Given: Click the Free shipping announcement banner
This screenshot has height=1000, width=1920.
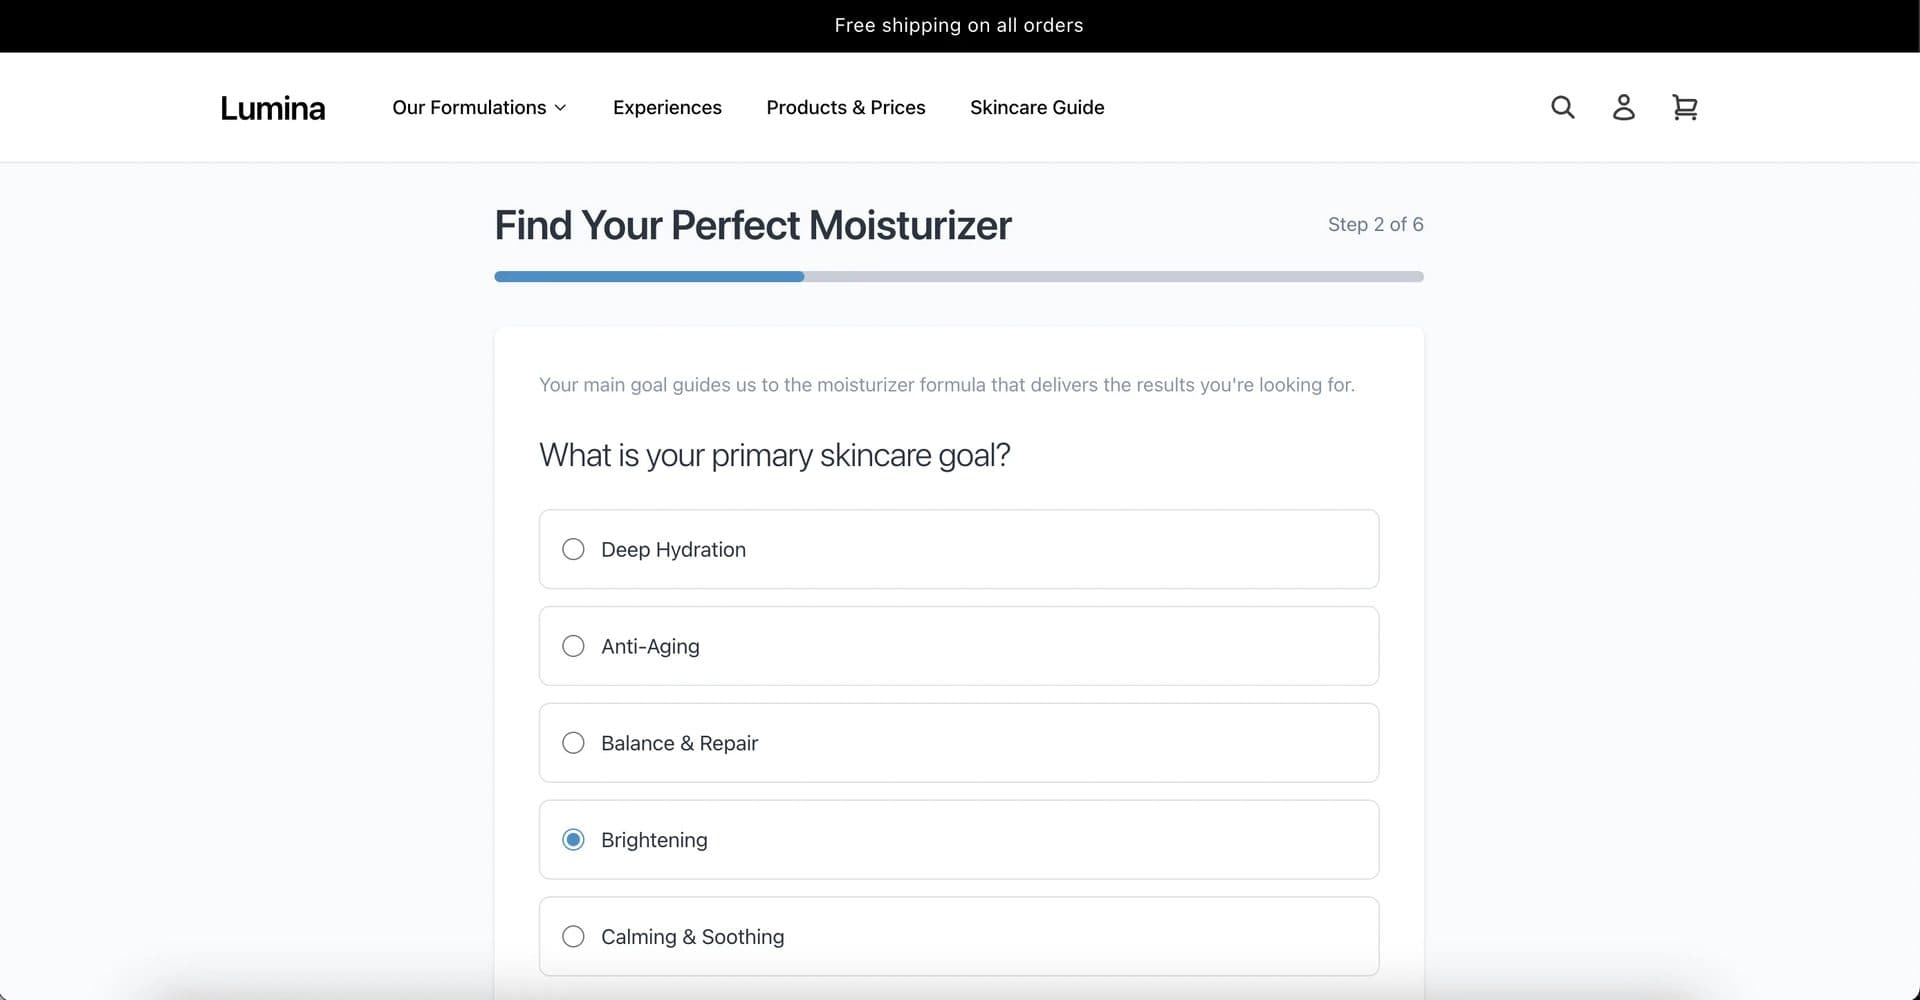Looking at the screenshot, I should pyautogui.click(x=959, y=26).
